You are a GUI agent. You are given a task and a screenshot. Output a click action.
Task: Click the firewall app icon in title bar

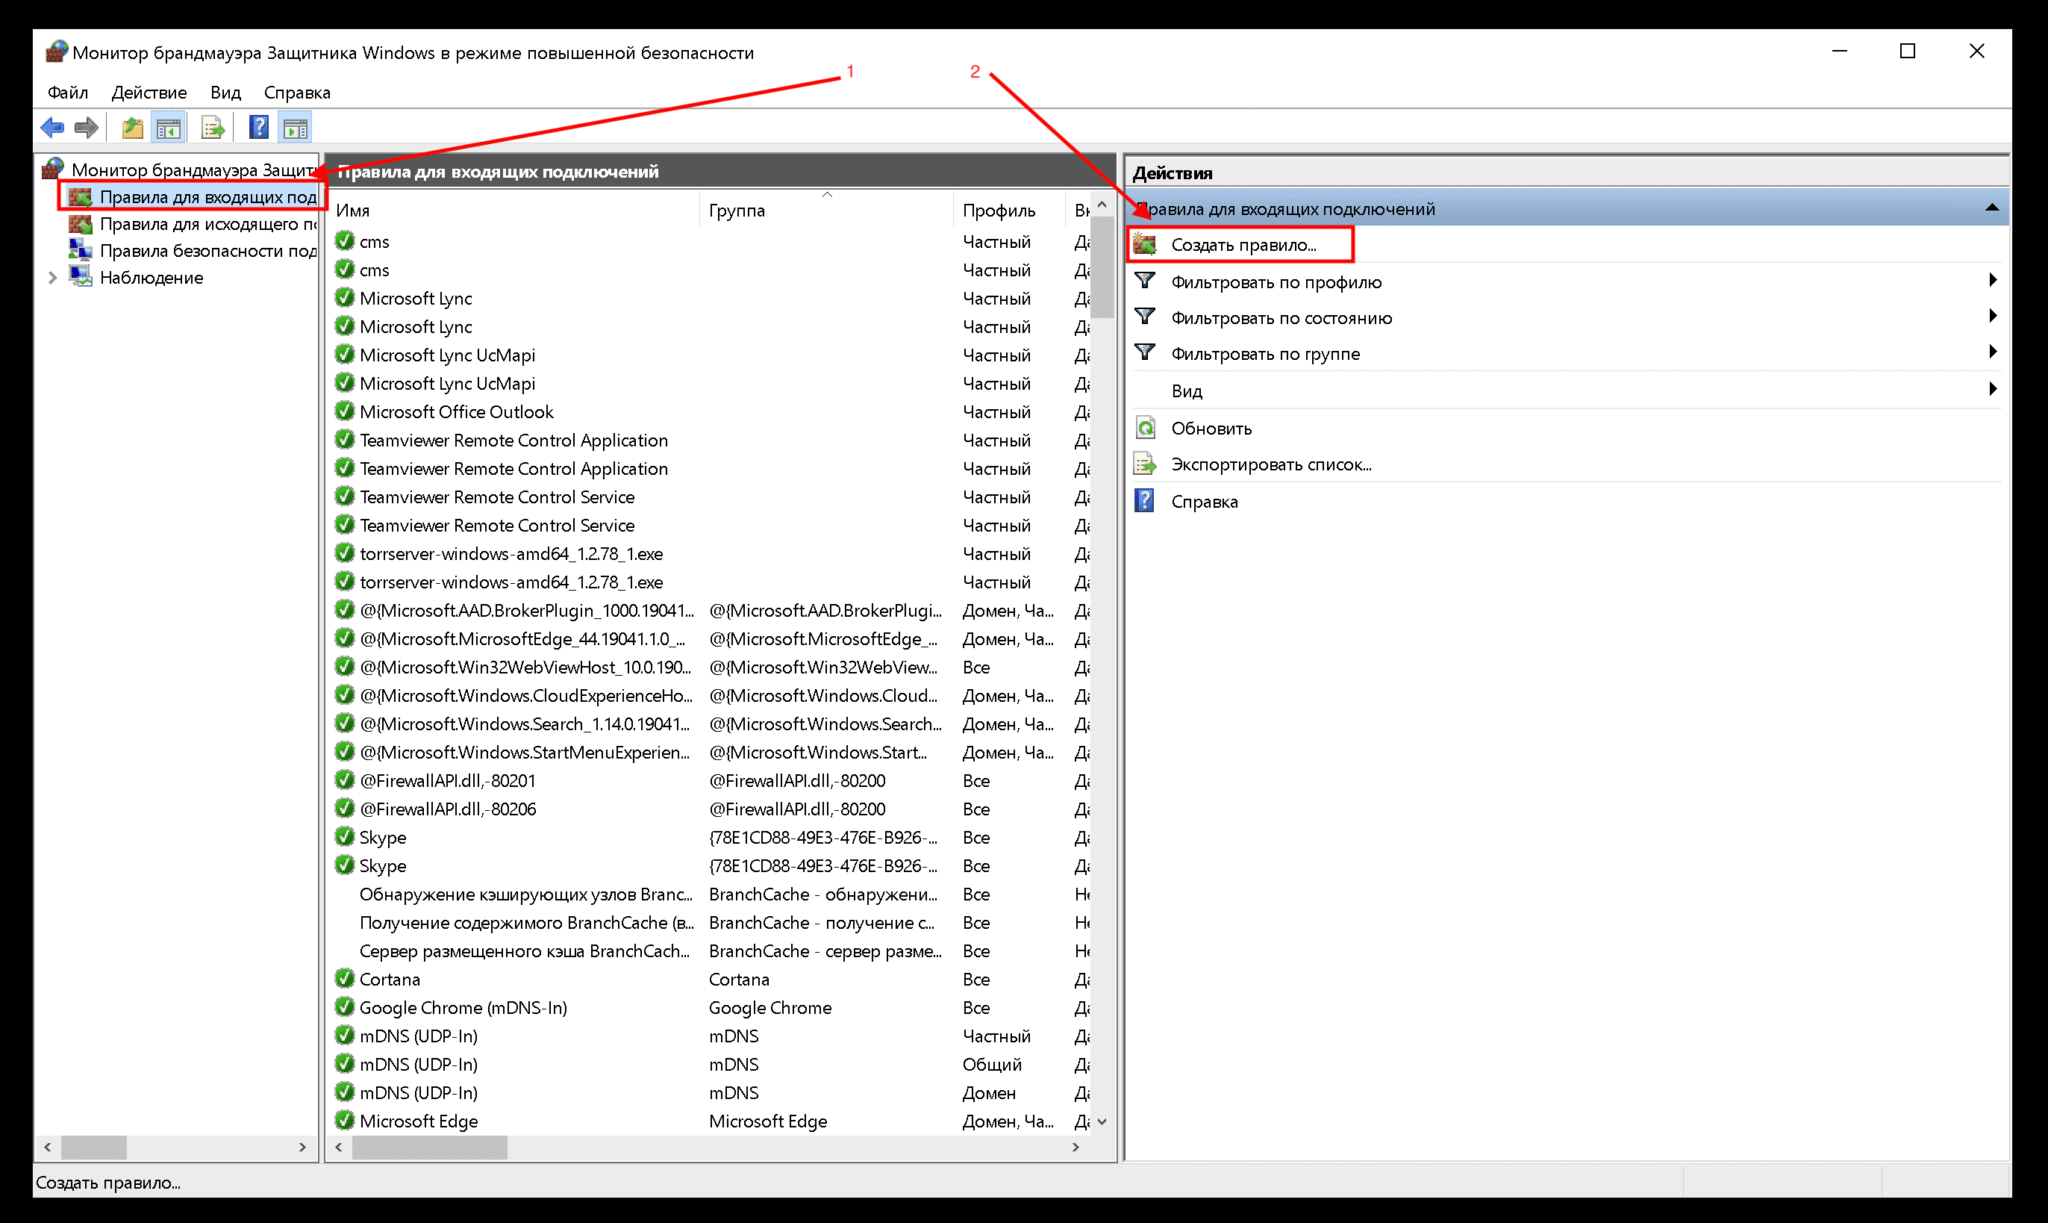click(56, 52)
